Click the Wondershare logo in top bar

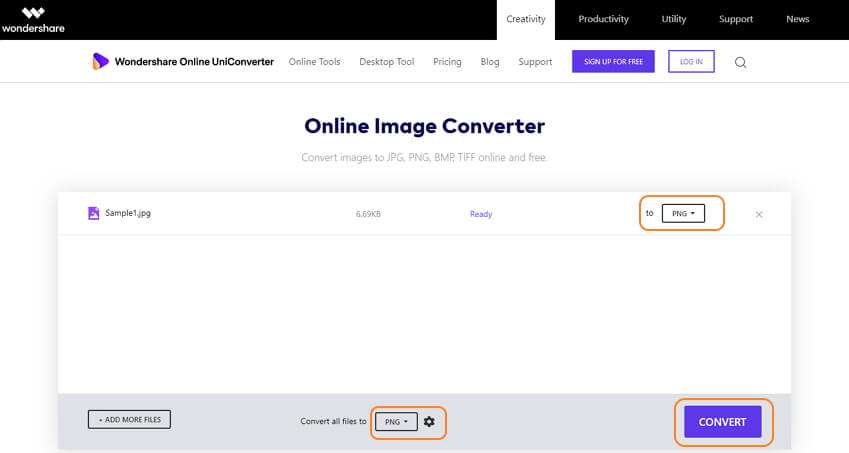pyautogui.click(x=32, y=20)
